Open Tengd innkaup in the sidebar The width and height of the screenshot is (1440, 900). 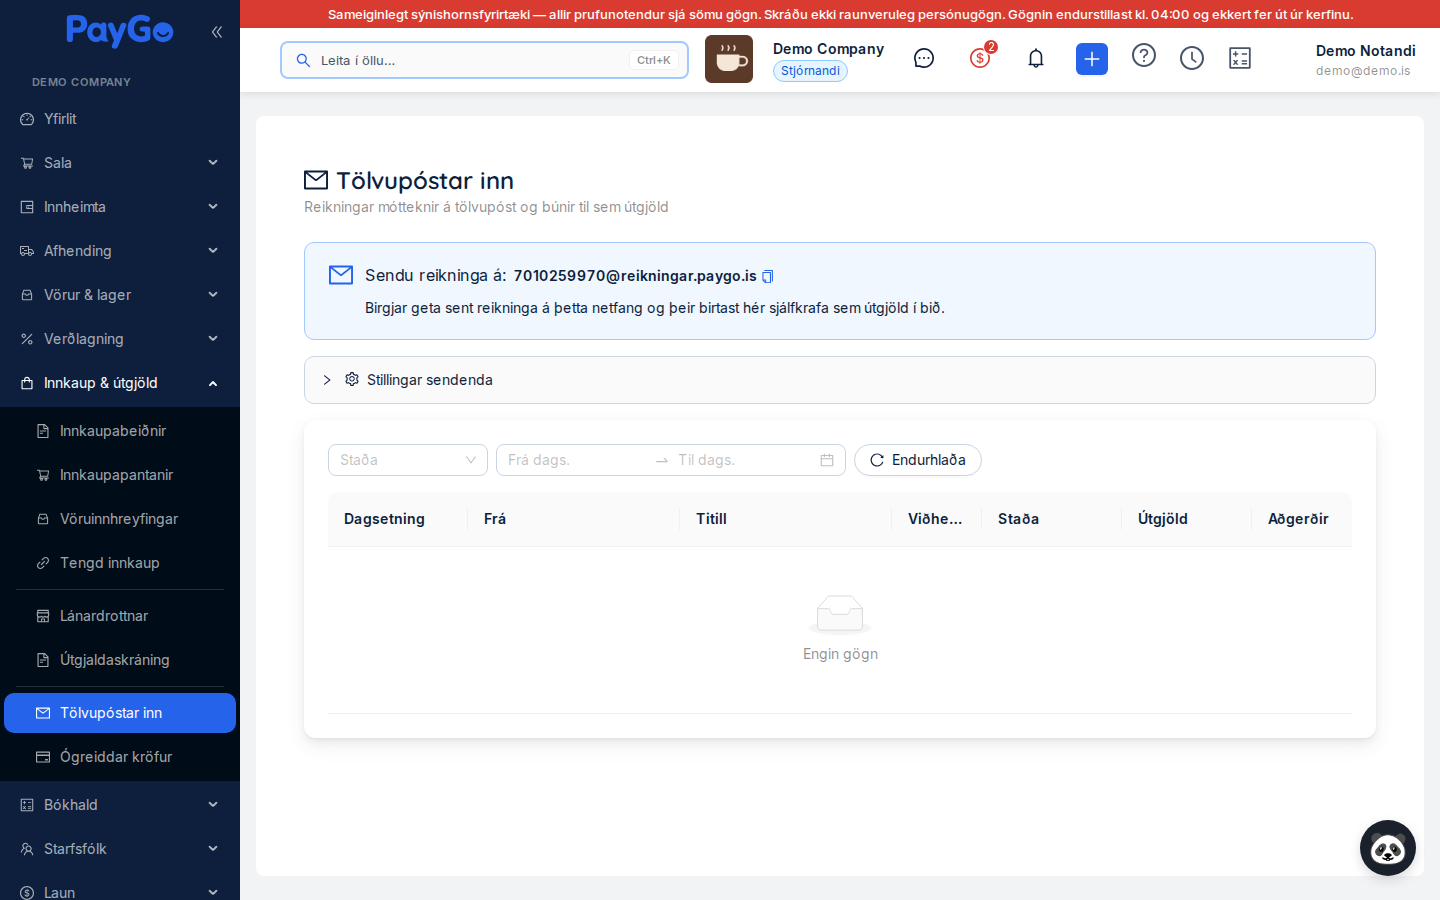click(120, 563)
